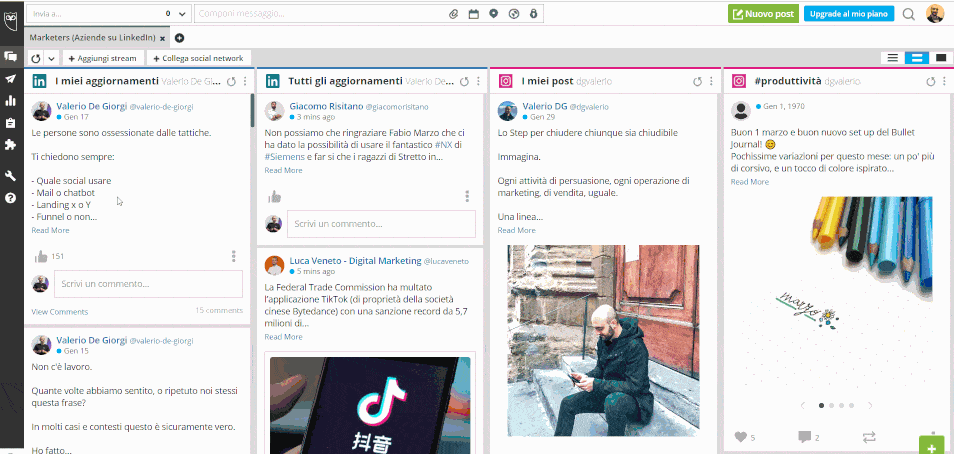Open the profile avatar menu

935,13
